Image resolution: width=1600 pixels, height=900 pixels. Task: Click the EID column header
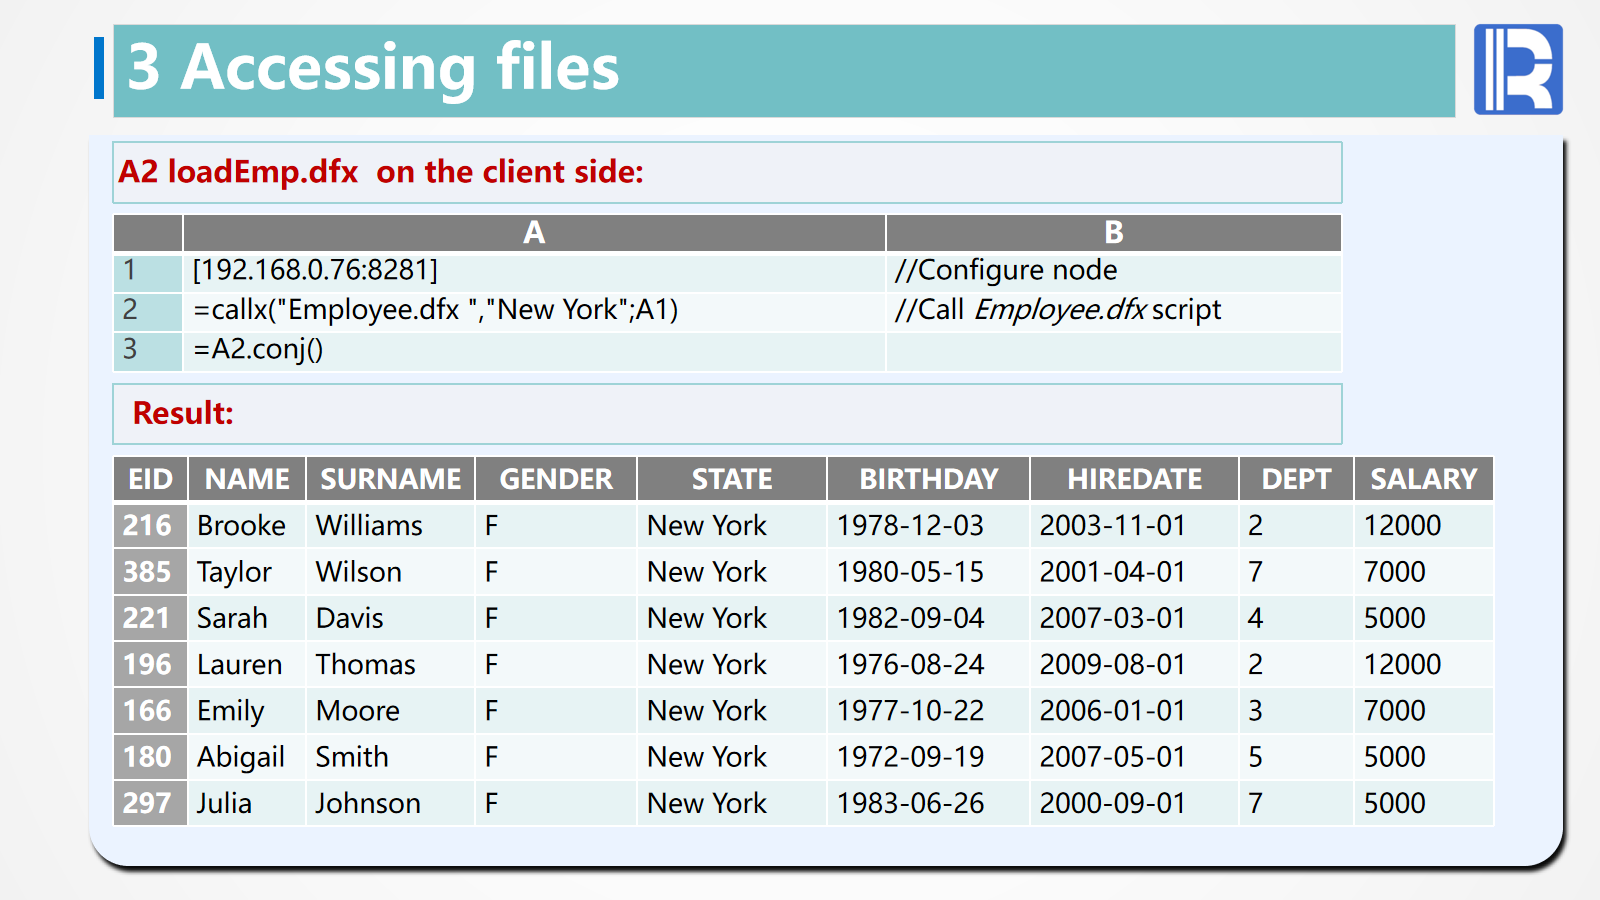(x=150, y=479)
